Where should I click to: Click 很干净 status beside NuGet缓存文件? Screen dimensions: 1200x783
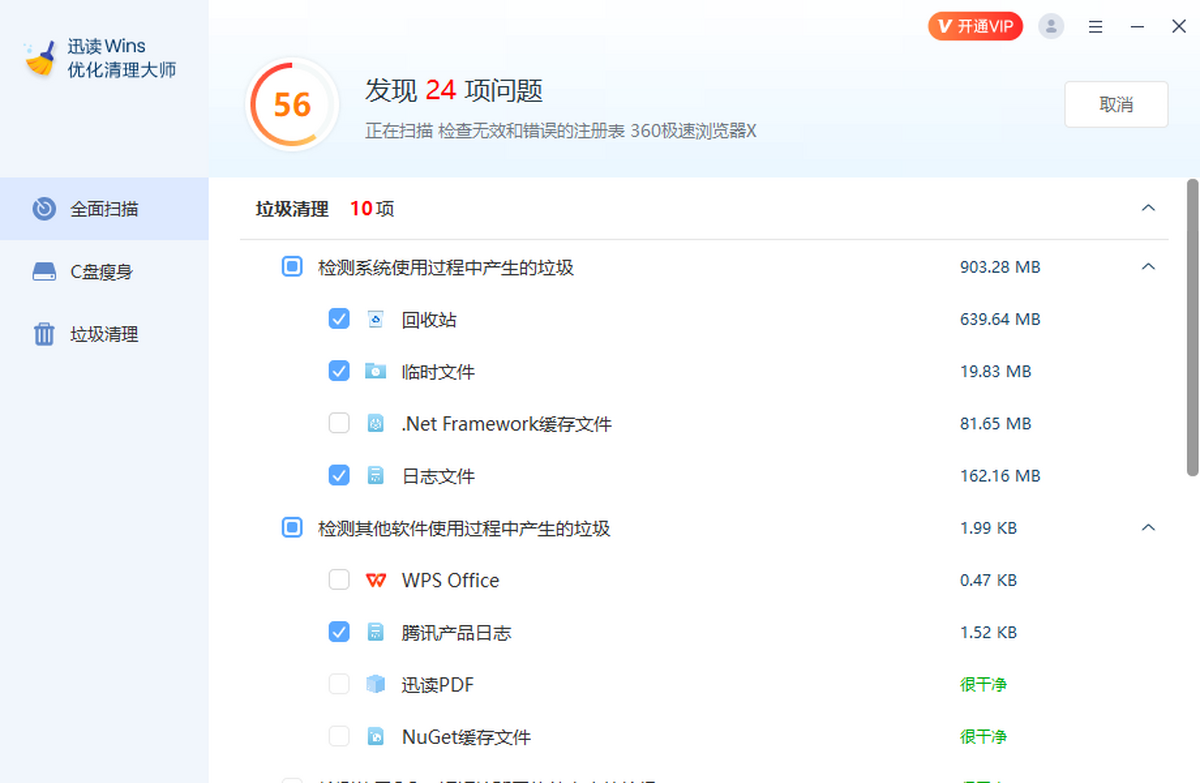983,737
